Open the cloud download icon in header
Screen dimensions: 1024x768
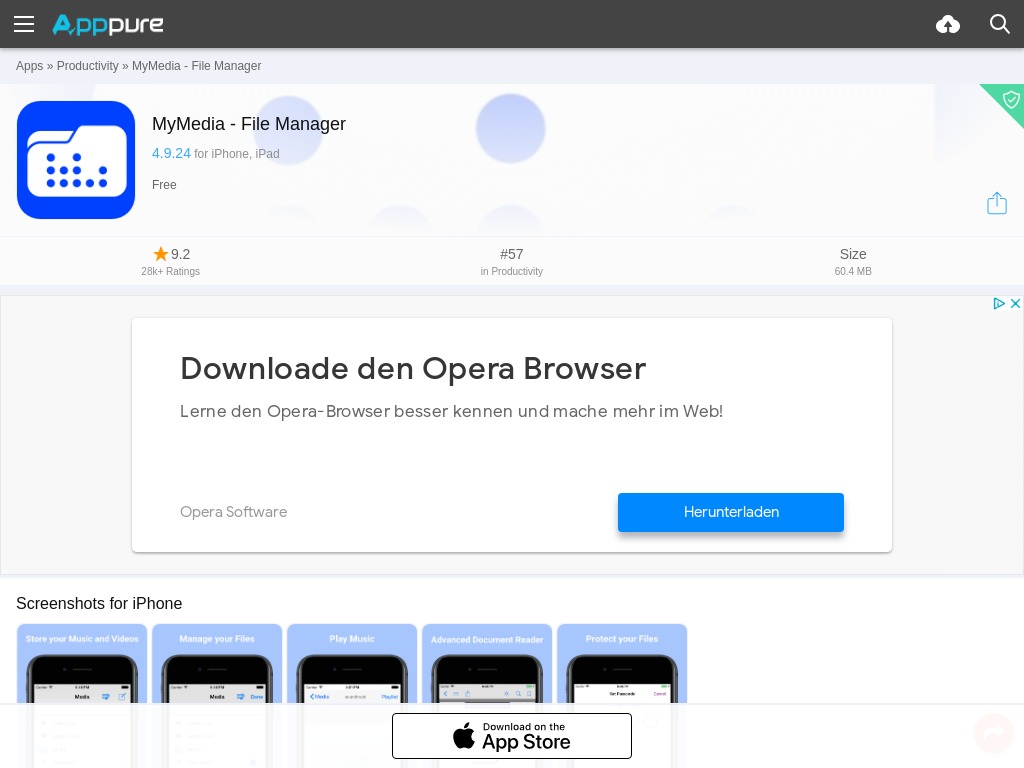948,25
